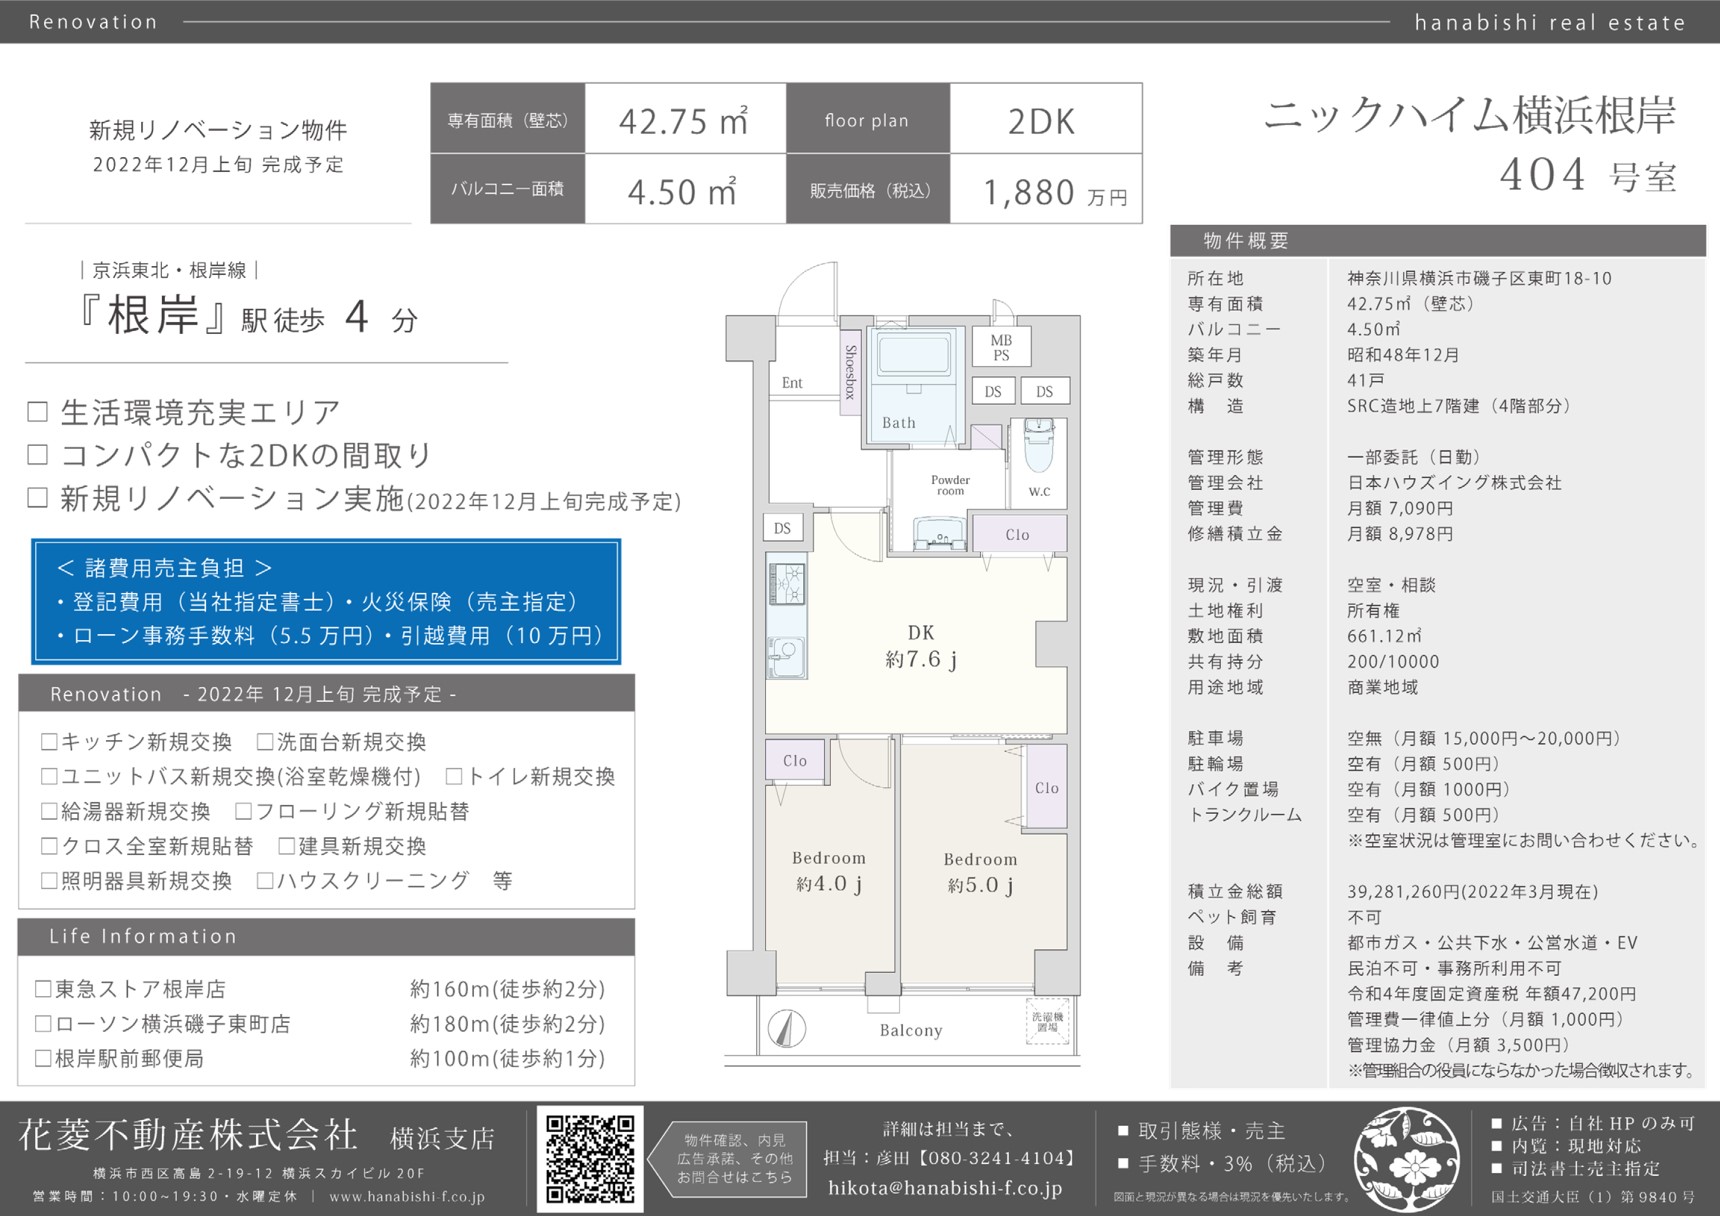Click the kitchen sink symbol in the DK
The image size is (1720, 1216).
click(x=786, y=655)
